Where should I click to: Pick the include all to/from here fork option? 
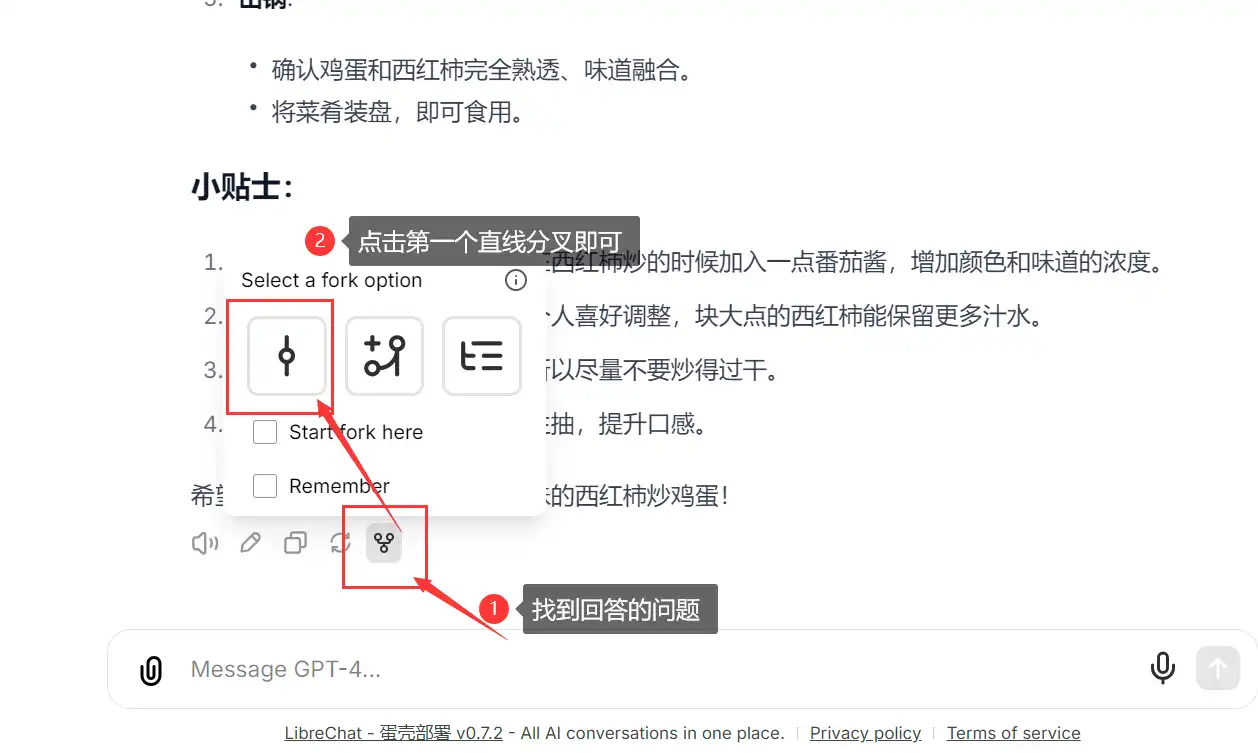[x=482, y=356]
